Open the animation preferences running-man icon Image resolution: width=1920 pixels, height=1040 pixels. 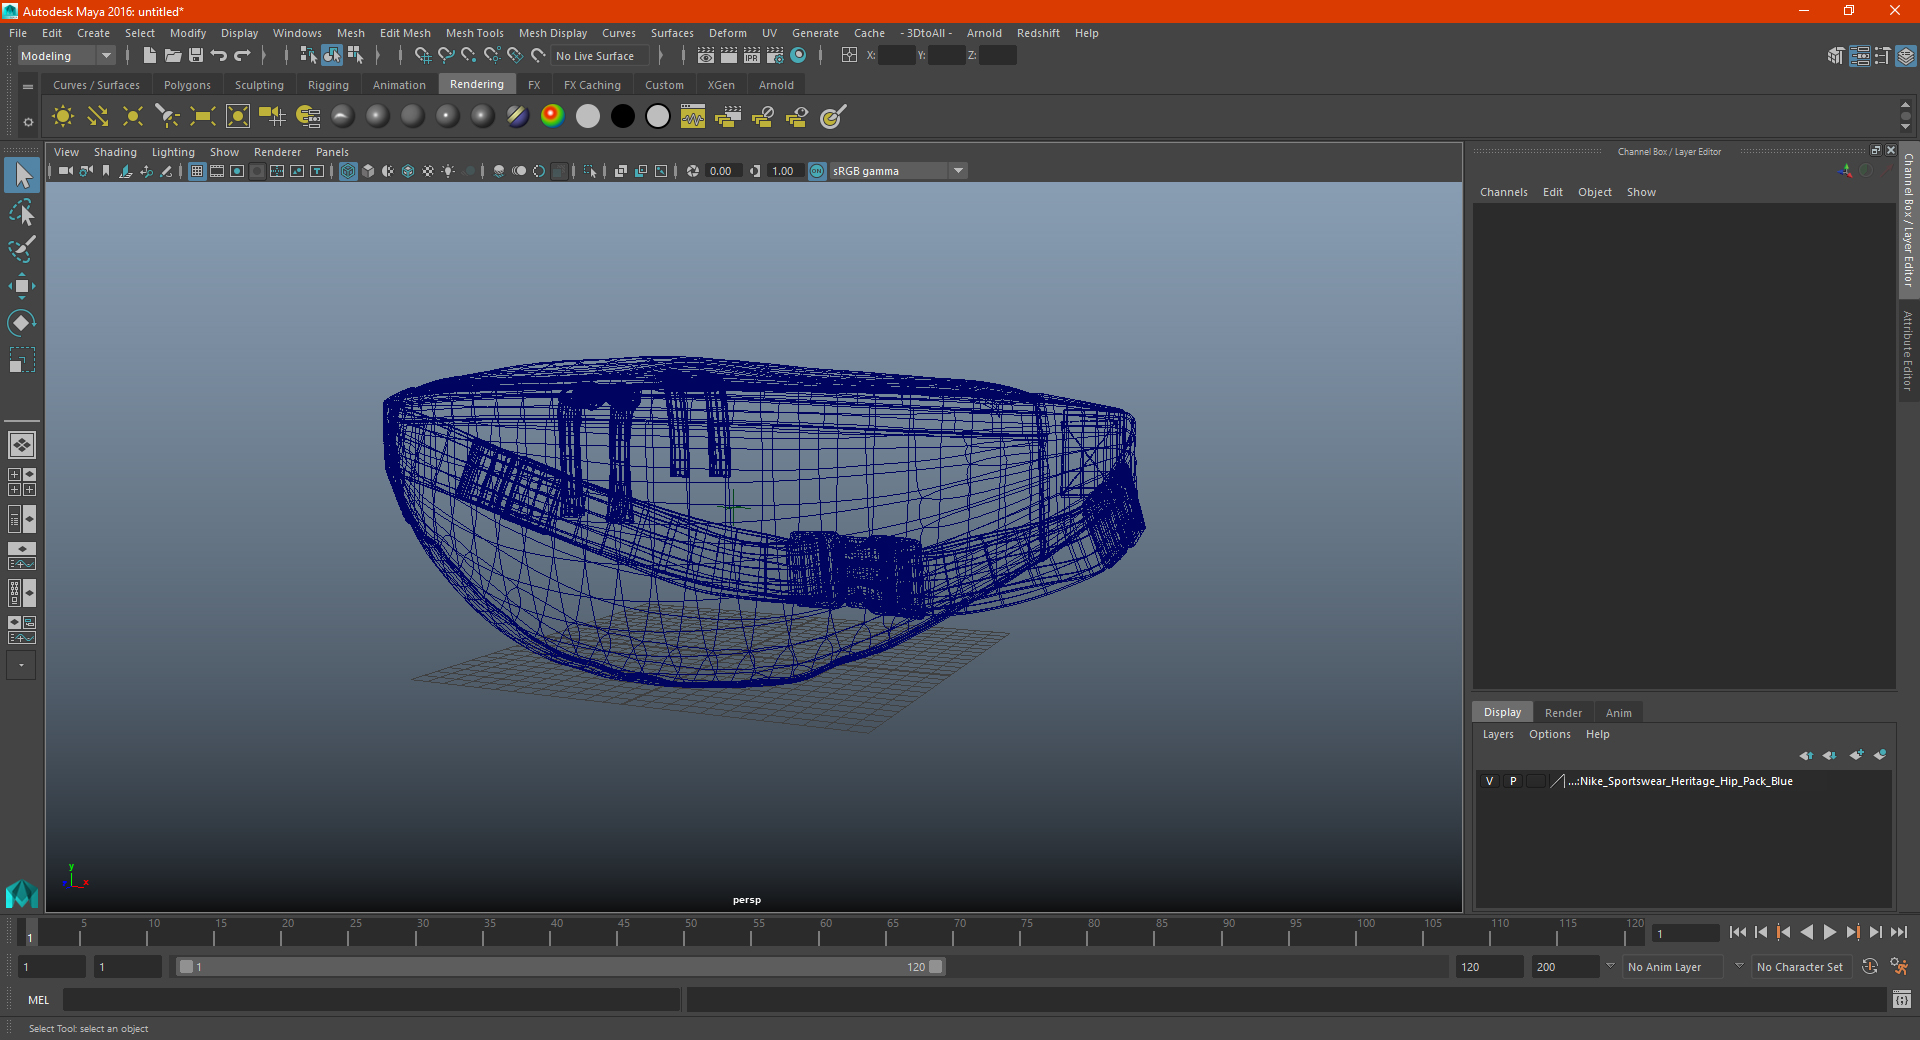[1899, 967]
